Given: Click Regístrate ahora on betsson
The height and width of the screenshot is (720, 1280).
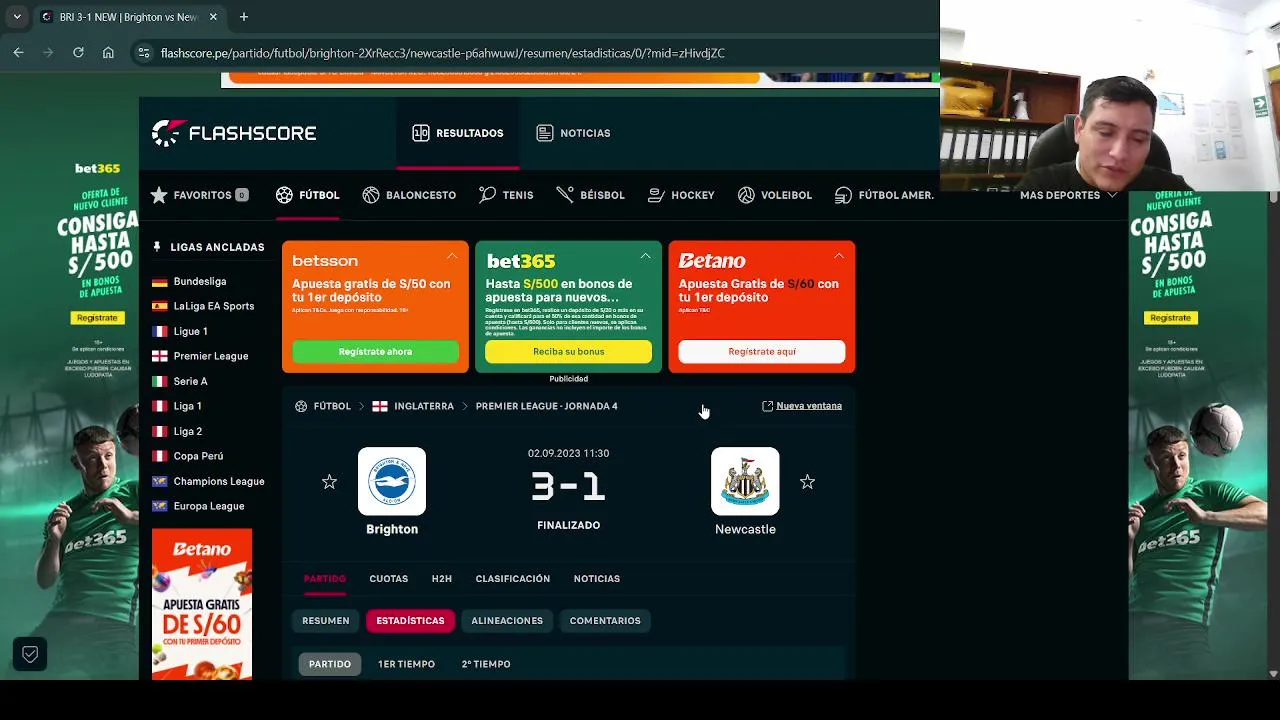Looking at the screenshot, I should [375, 351].
